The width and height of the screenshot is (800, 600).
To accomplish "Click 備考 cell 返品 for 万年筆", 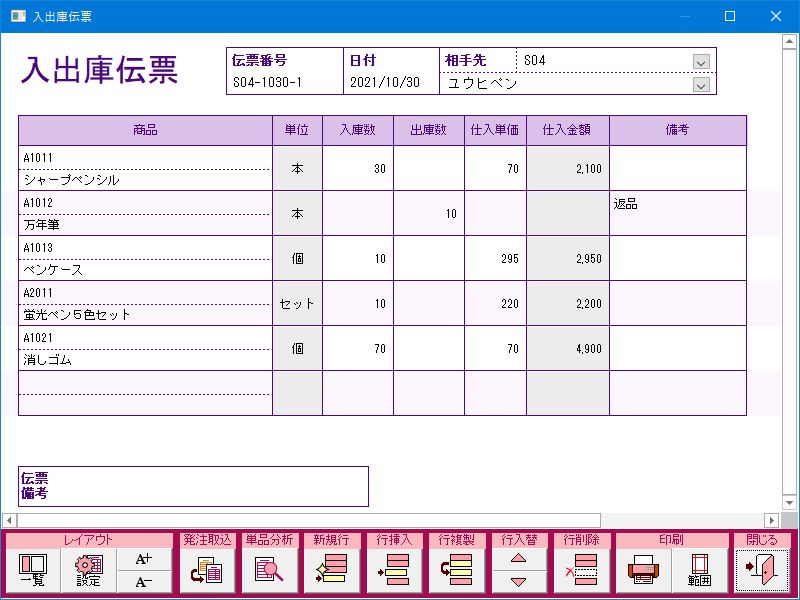I will pyautogui.click(x=678, y=213).
